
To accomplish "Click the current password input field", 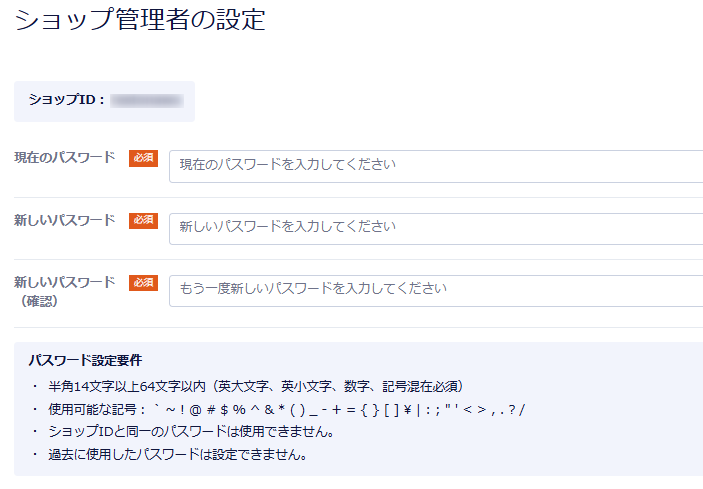I will click(436, 165).
